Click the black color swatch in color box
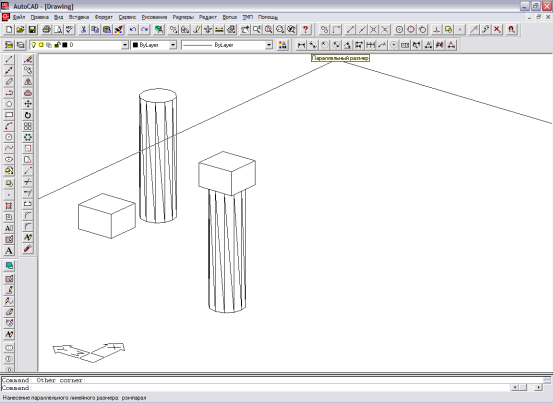 tap(135, 45)
